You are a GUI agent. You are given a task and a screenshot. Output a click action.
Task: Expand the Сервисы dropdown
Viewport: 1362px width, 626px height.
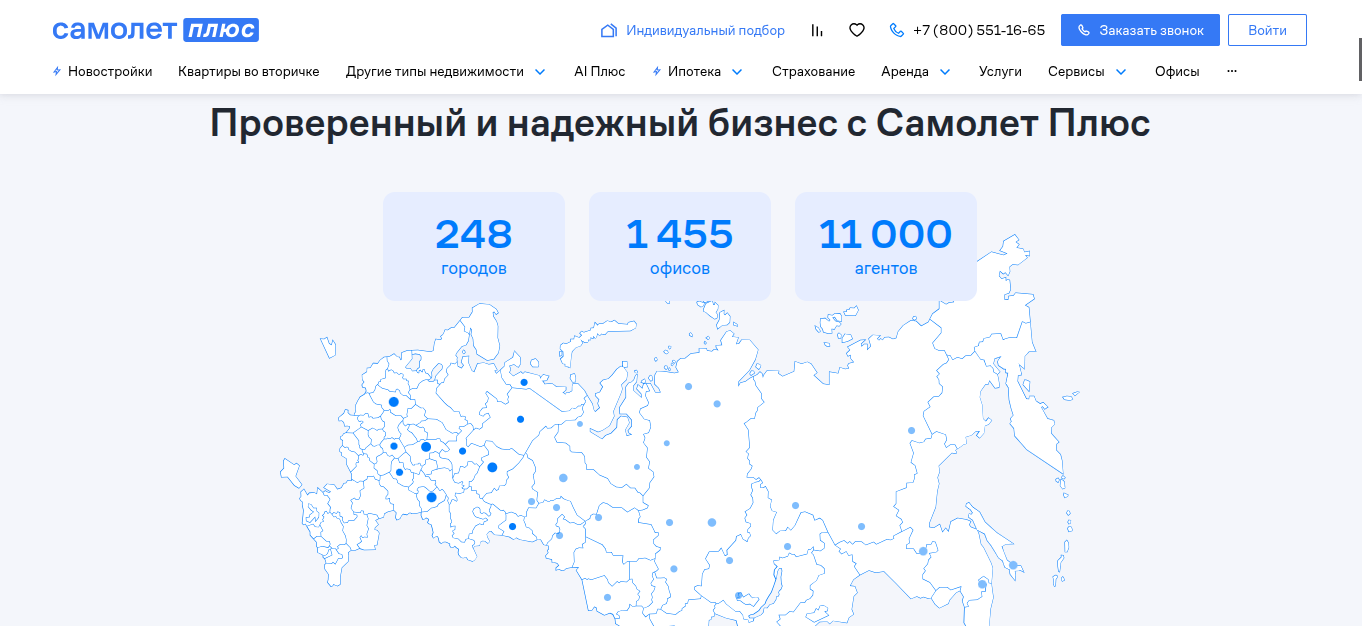(1087, 71)
